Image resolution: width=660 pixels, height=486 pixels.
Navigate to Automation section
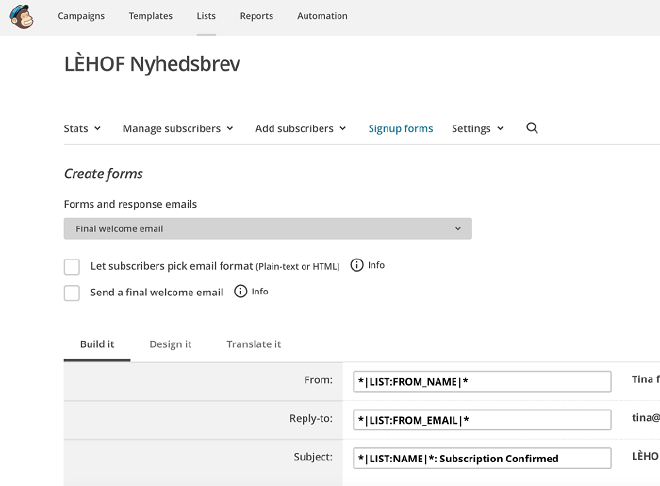coord(322,16)
